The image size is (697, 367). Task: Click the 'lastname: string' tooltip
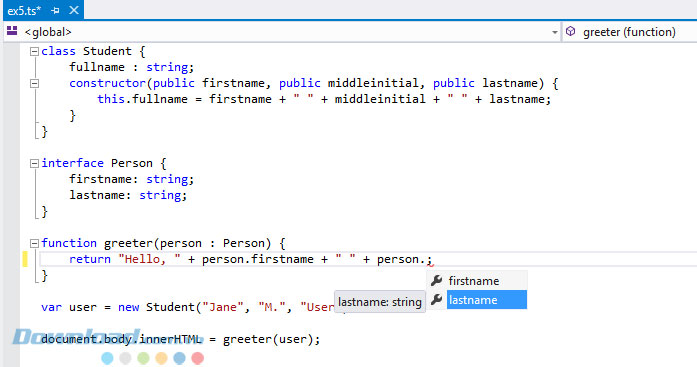(x=380, y=302)
